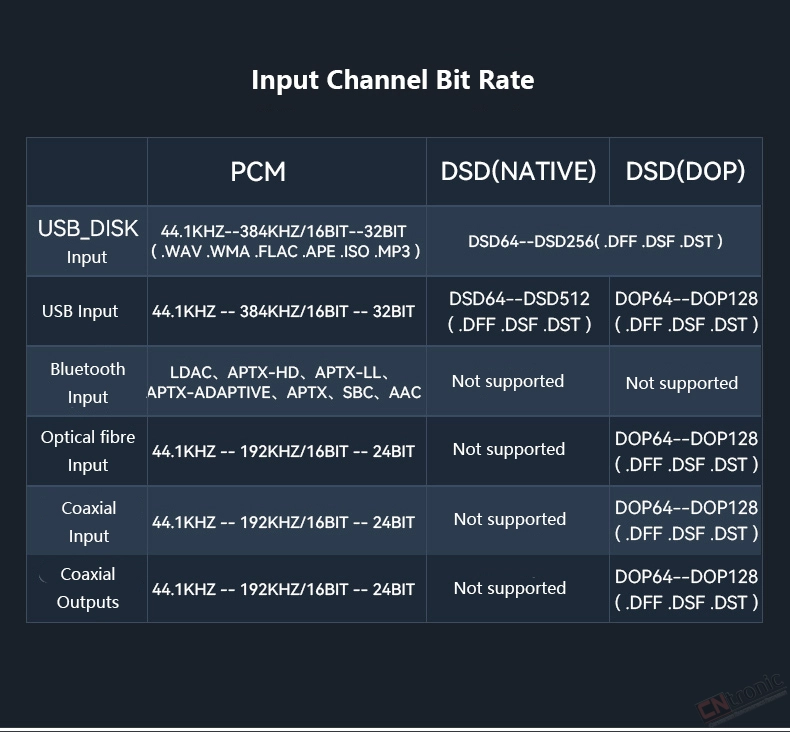Click the USB Input row label

coord(80,311)
